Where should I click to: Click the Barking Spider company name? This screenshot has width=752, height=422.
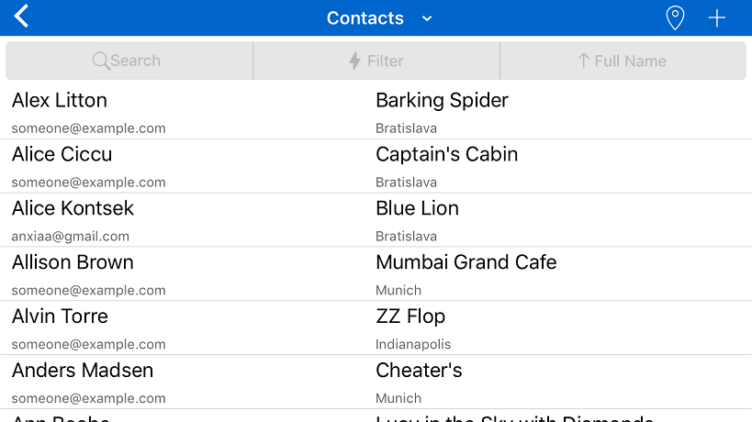point(442,100)
